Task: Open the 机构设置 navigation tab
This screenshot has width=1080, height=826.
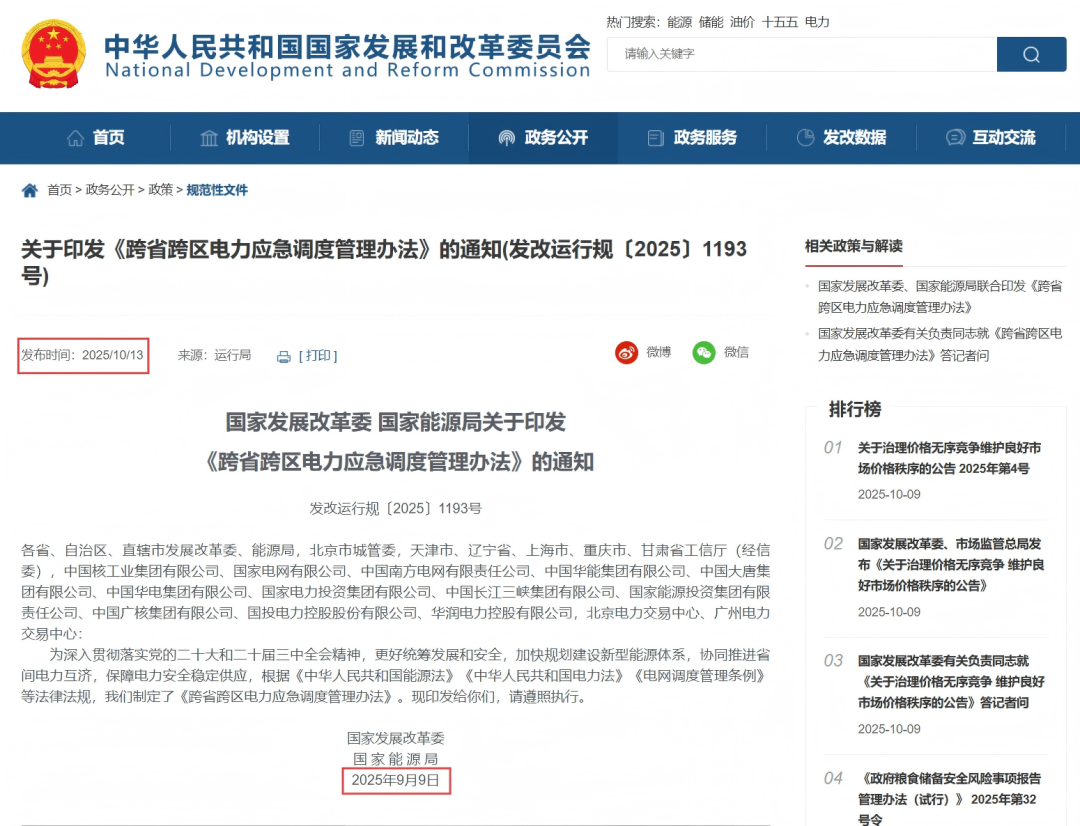Action: [x=245, y=138]
